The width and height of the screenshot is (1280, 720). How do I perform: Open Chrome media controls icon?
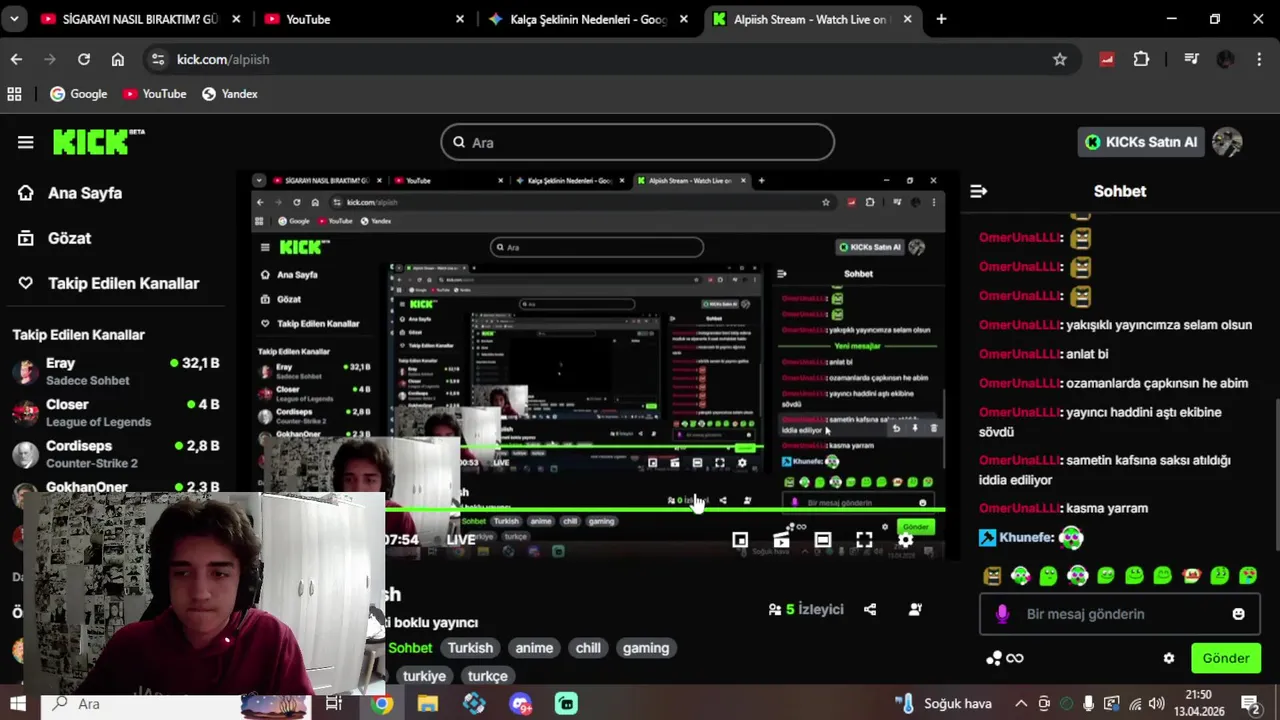1191,59
